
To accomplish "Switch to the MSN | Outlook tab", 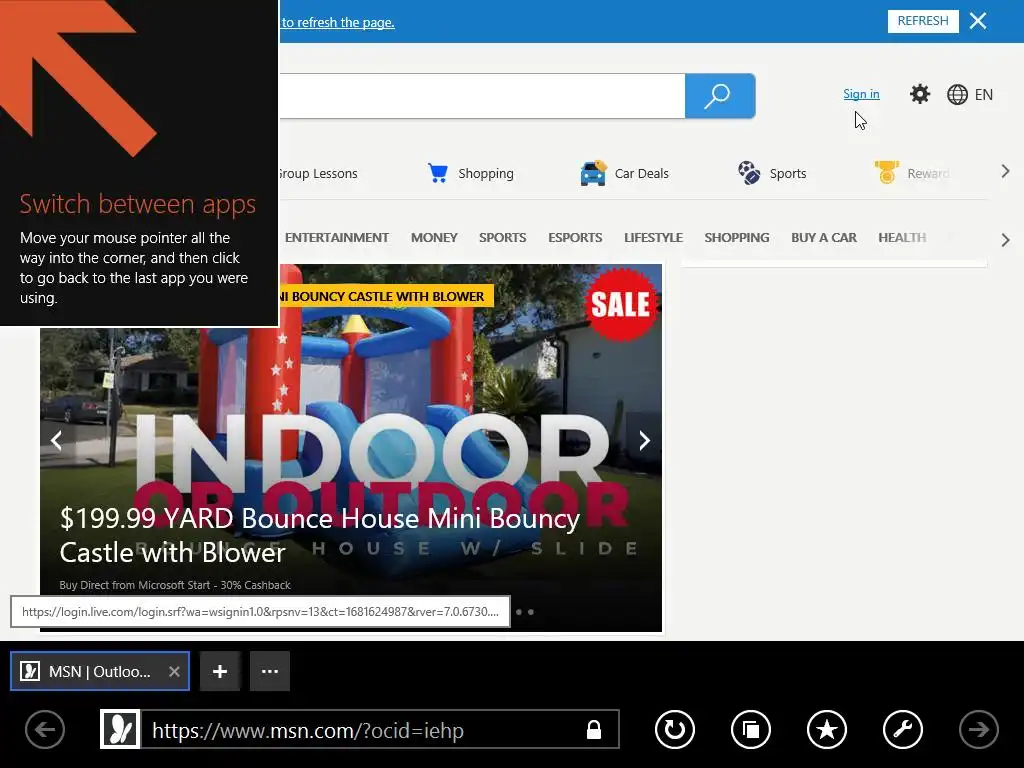I will tap(99, 671).
